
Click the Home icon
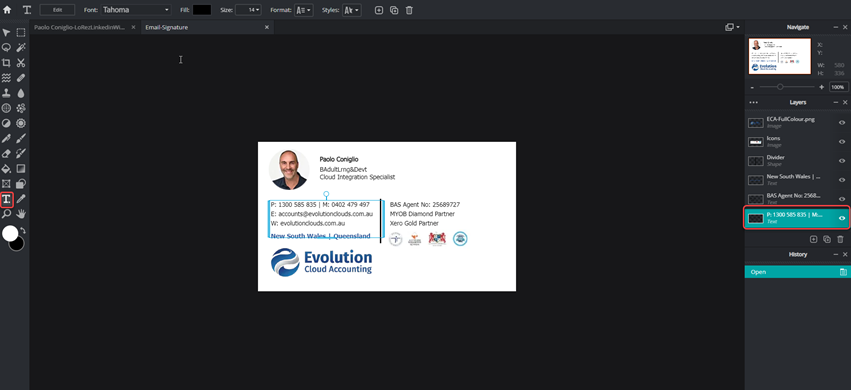click(7, 10)
